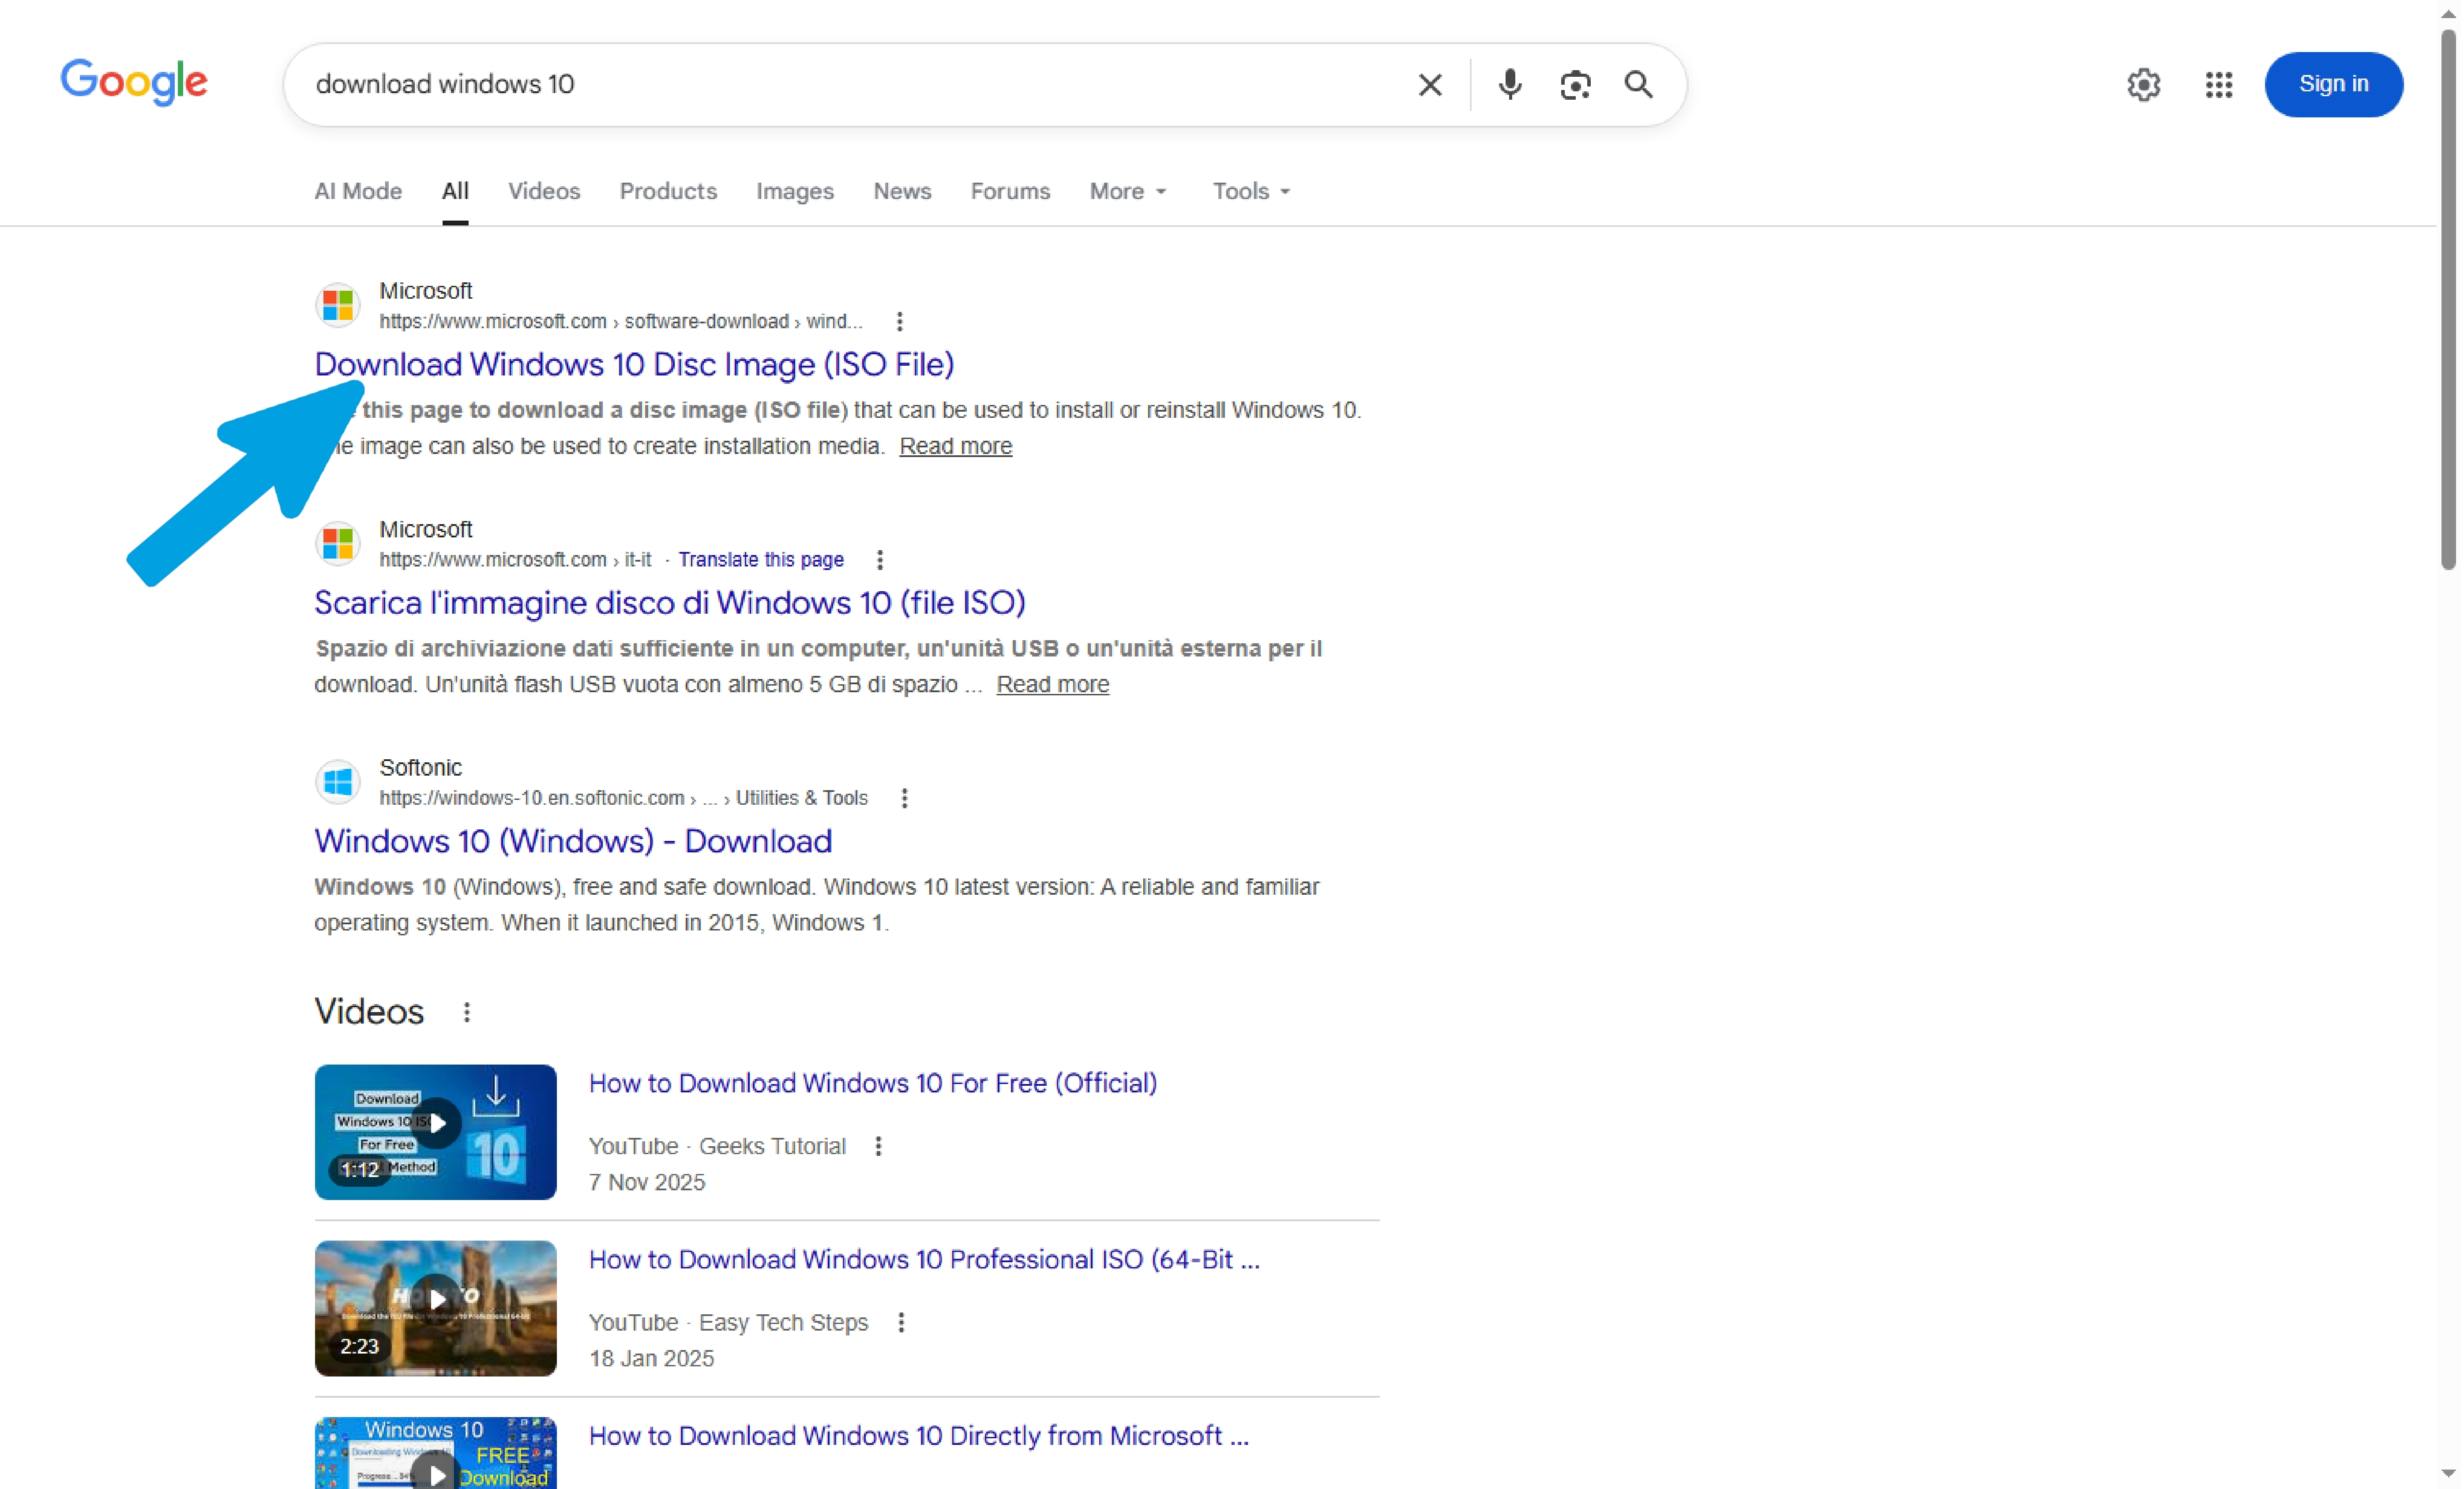The height and width of the screenshot is (1489, 2464).
Task: Click first Microsoft result favicon
Action: pos(338,305)
